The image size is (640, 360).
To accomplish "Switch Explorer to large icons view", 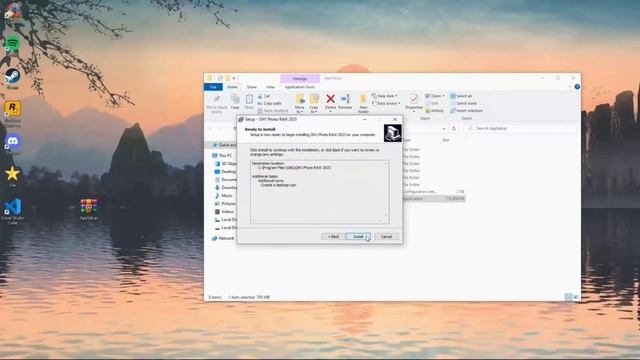I will point(576,297).
